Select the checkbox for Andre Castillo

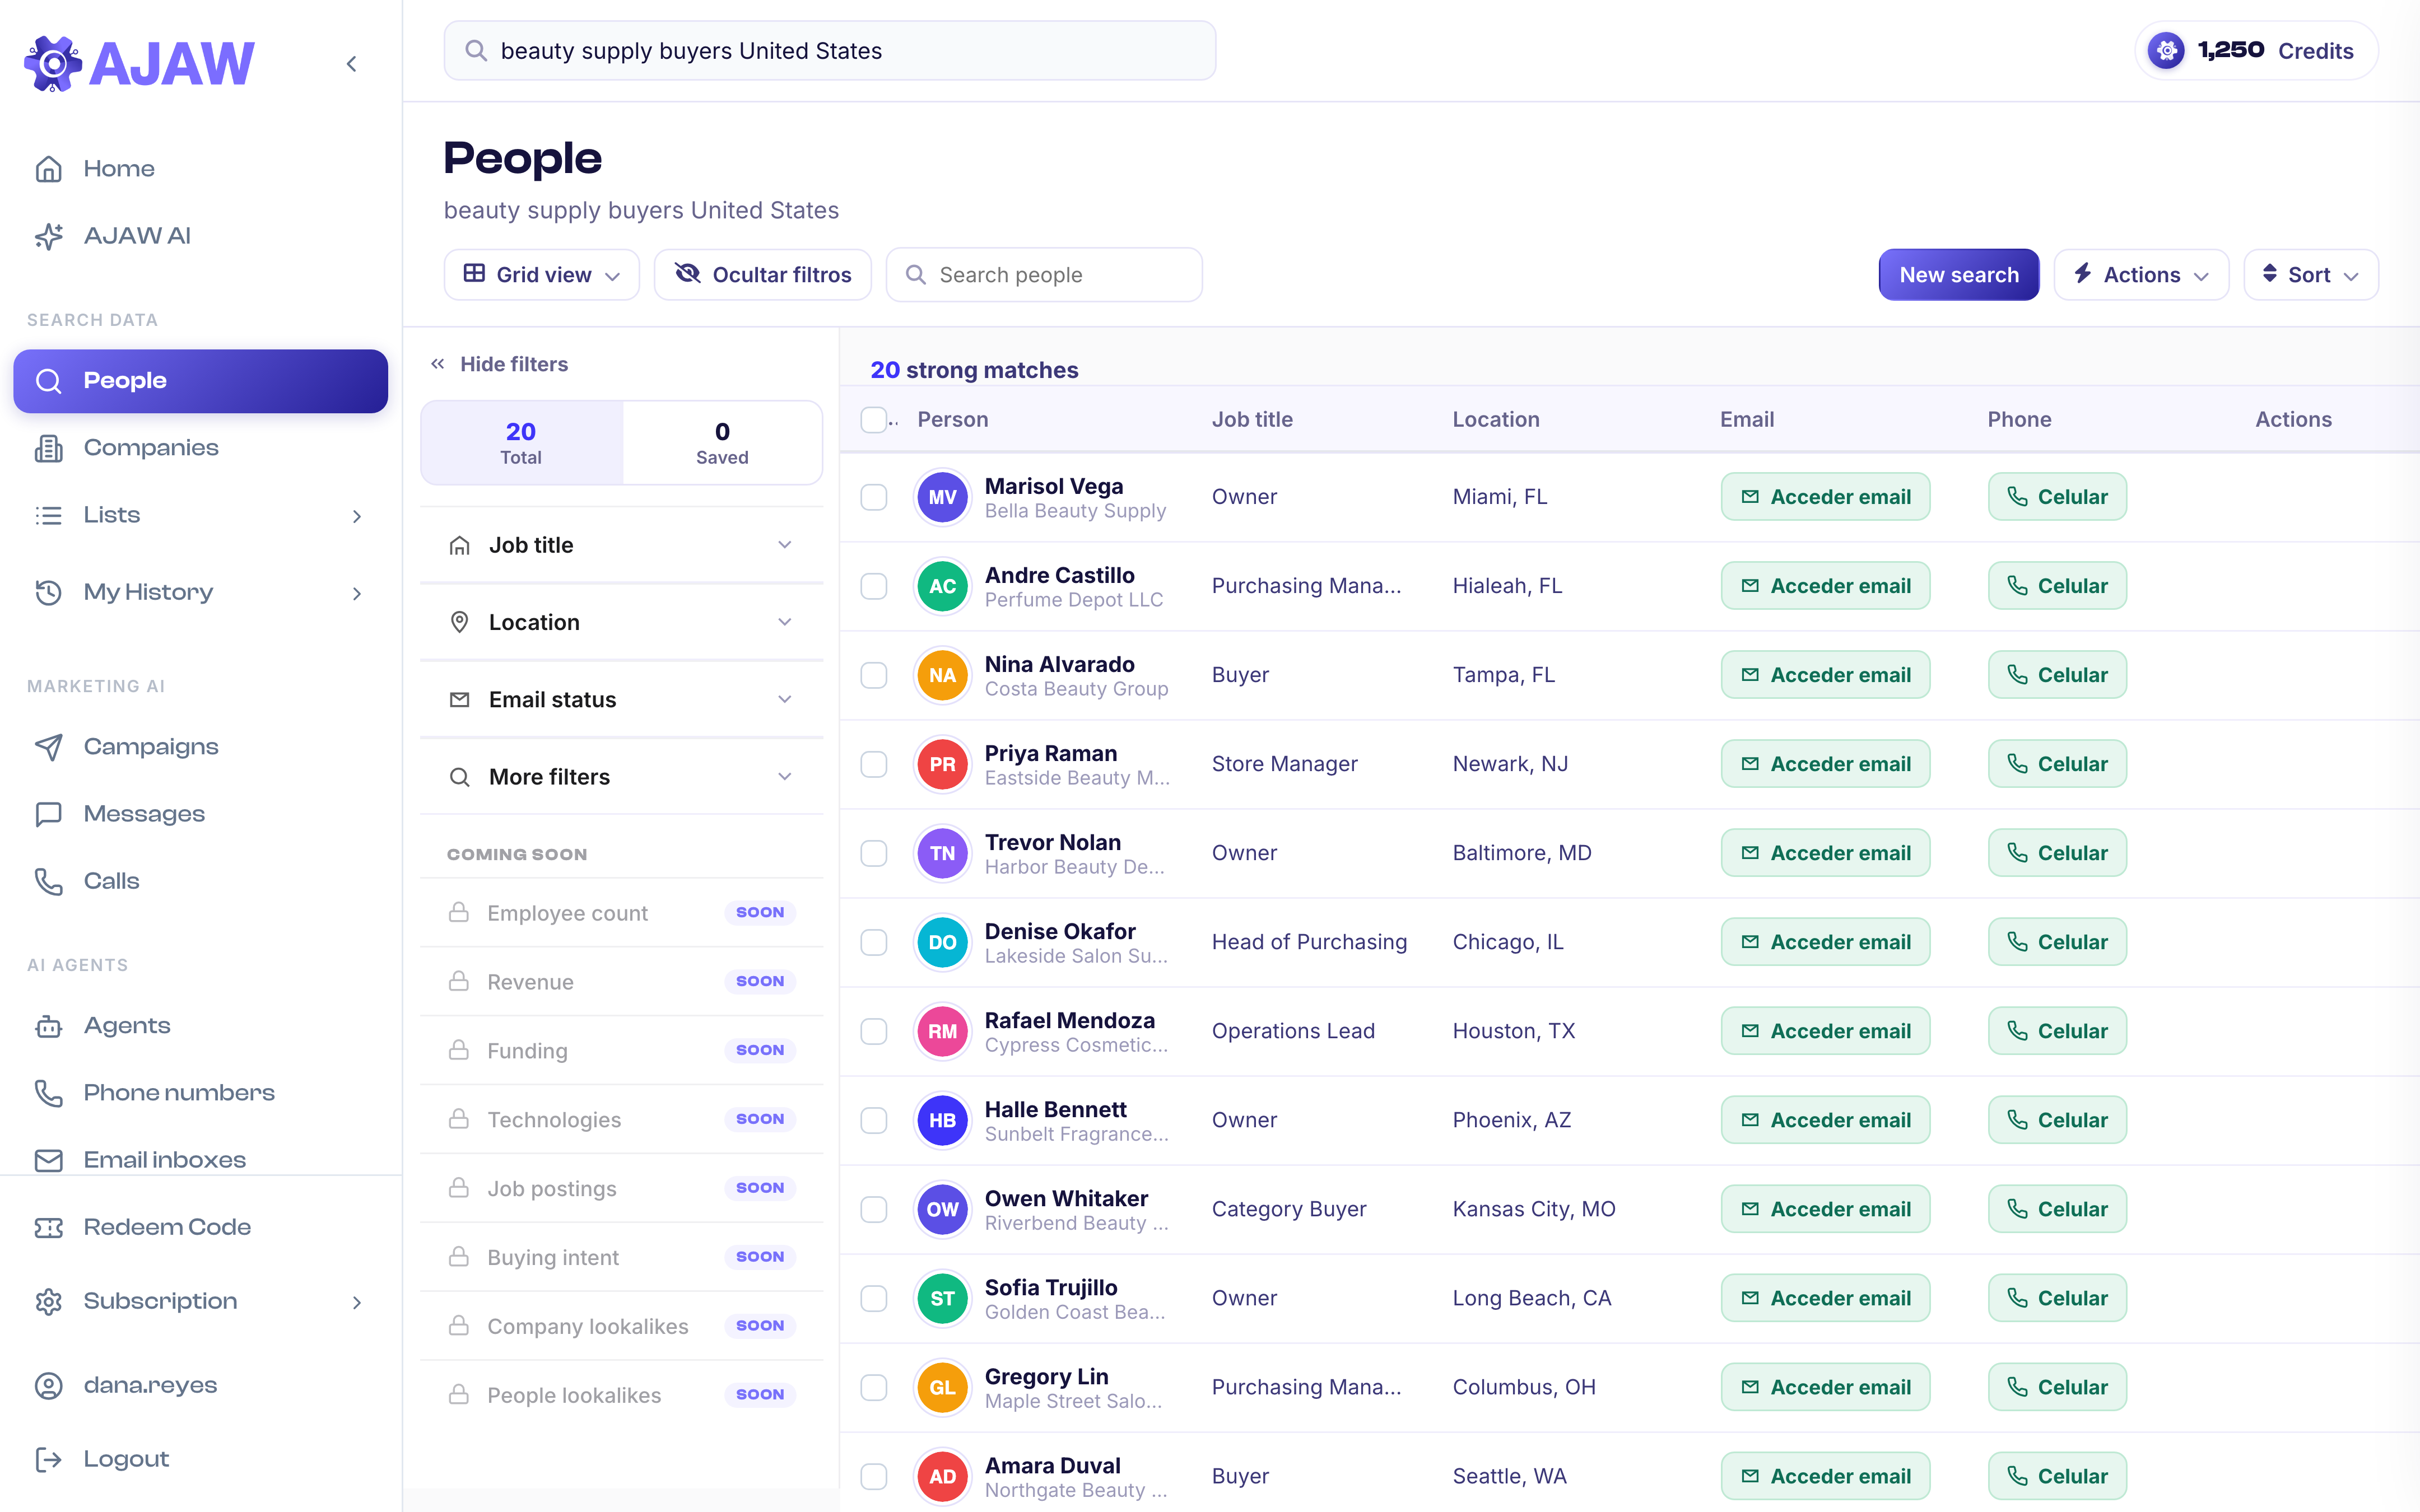click(x=874, y=586)
